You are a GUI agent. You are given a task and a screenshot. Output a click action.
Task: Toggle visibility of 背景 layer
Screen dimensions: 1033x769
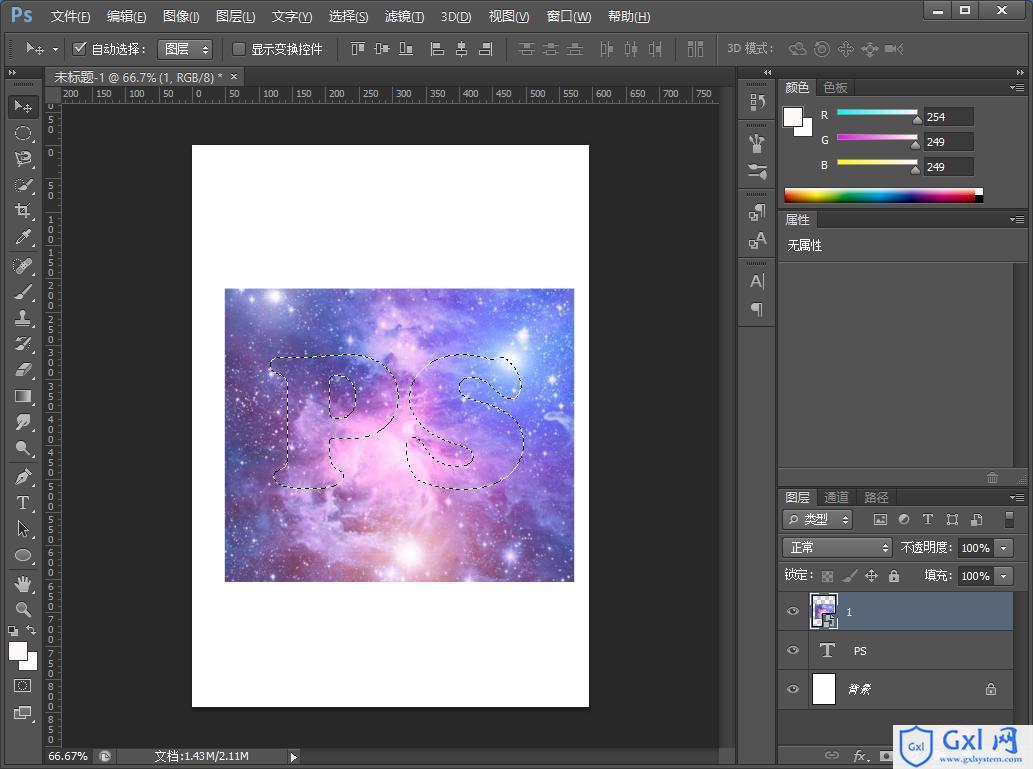793,689
